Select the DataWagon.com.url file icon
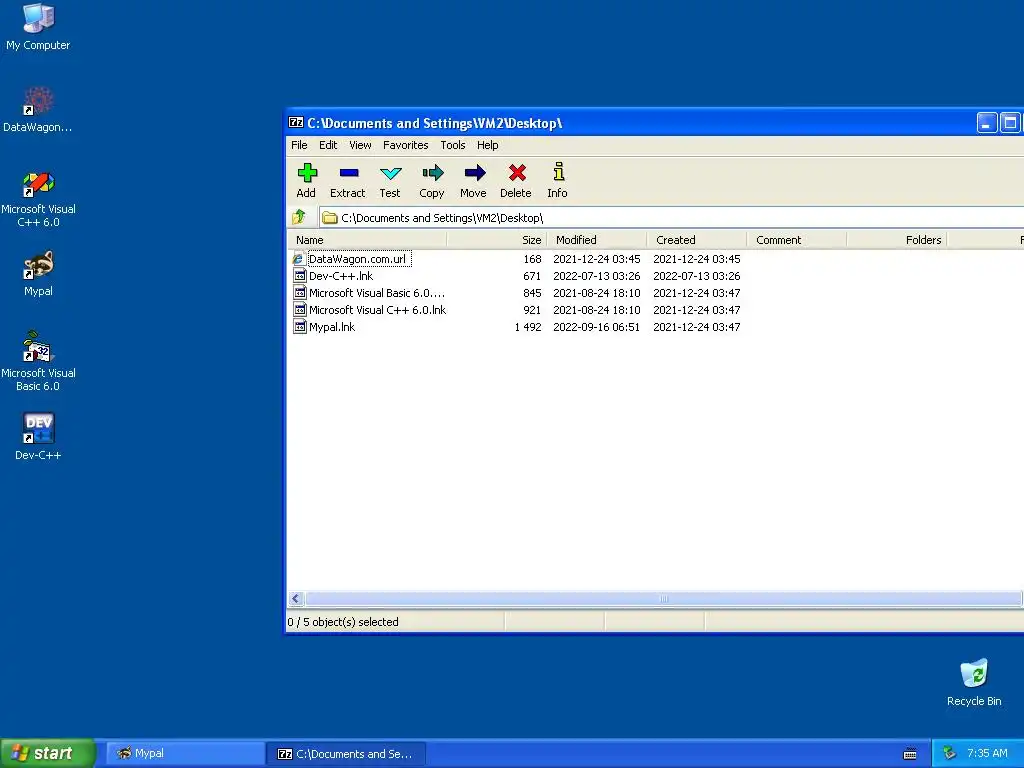The image size is (1024, 768). click(x=299, y=259)
